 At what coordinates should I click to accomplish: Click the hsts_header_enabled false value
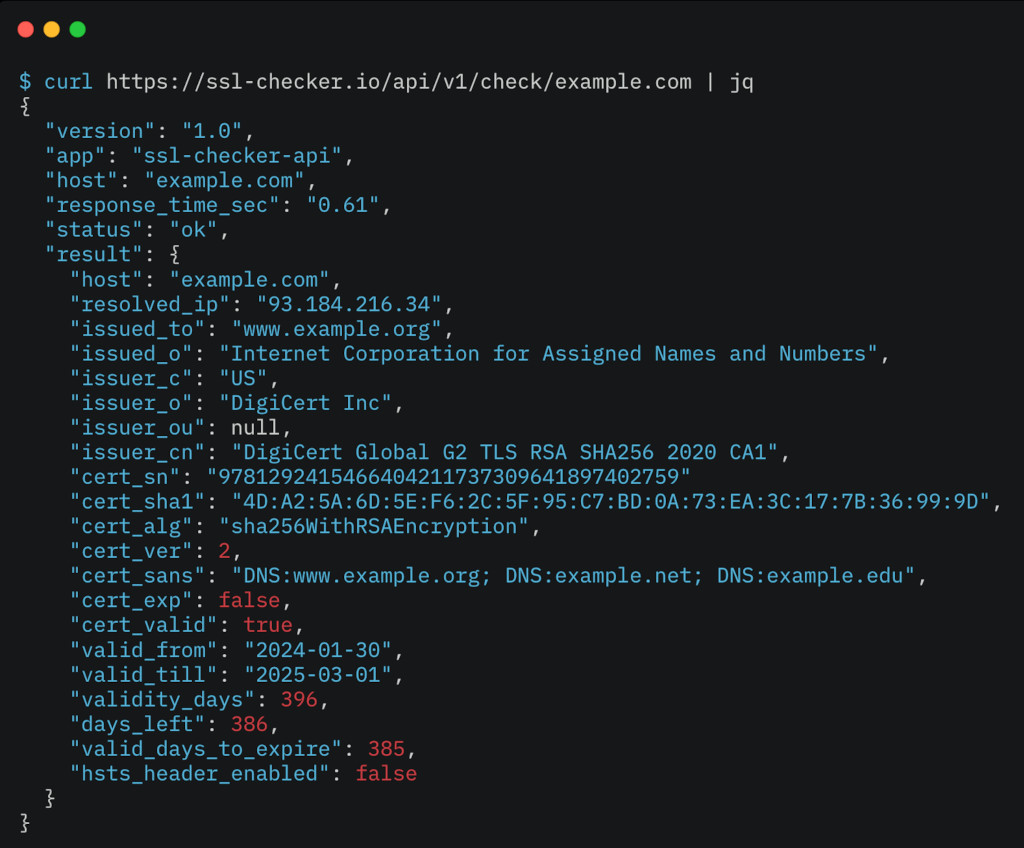pyautogui.click(x=386, y=773)
